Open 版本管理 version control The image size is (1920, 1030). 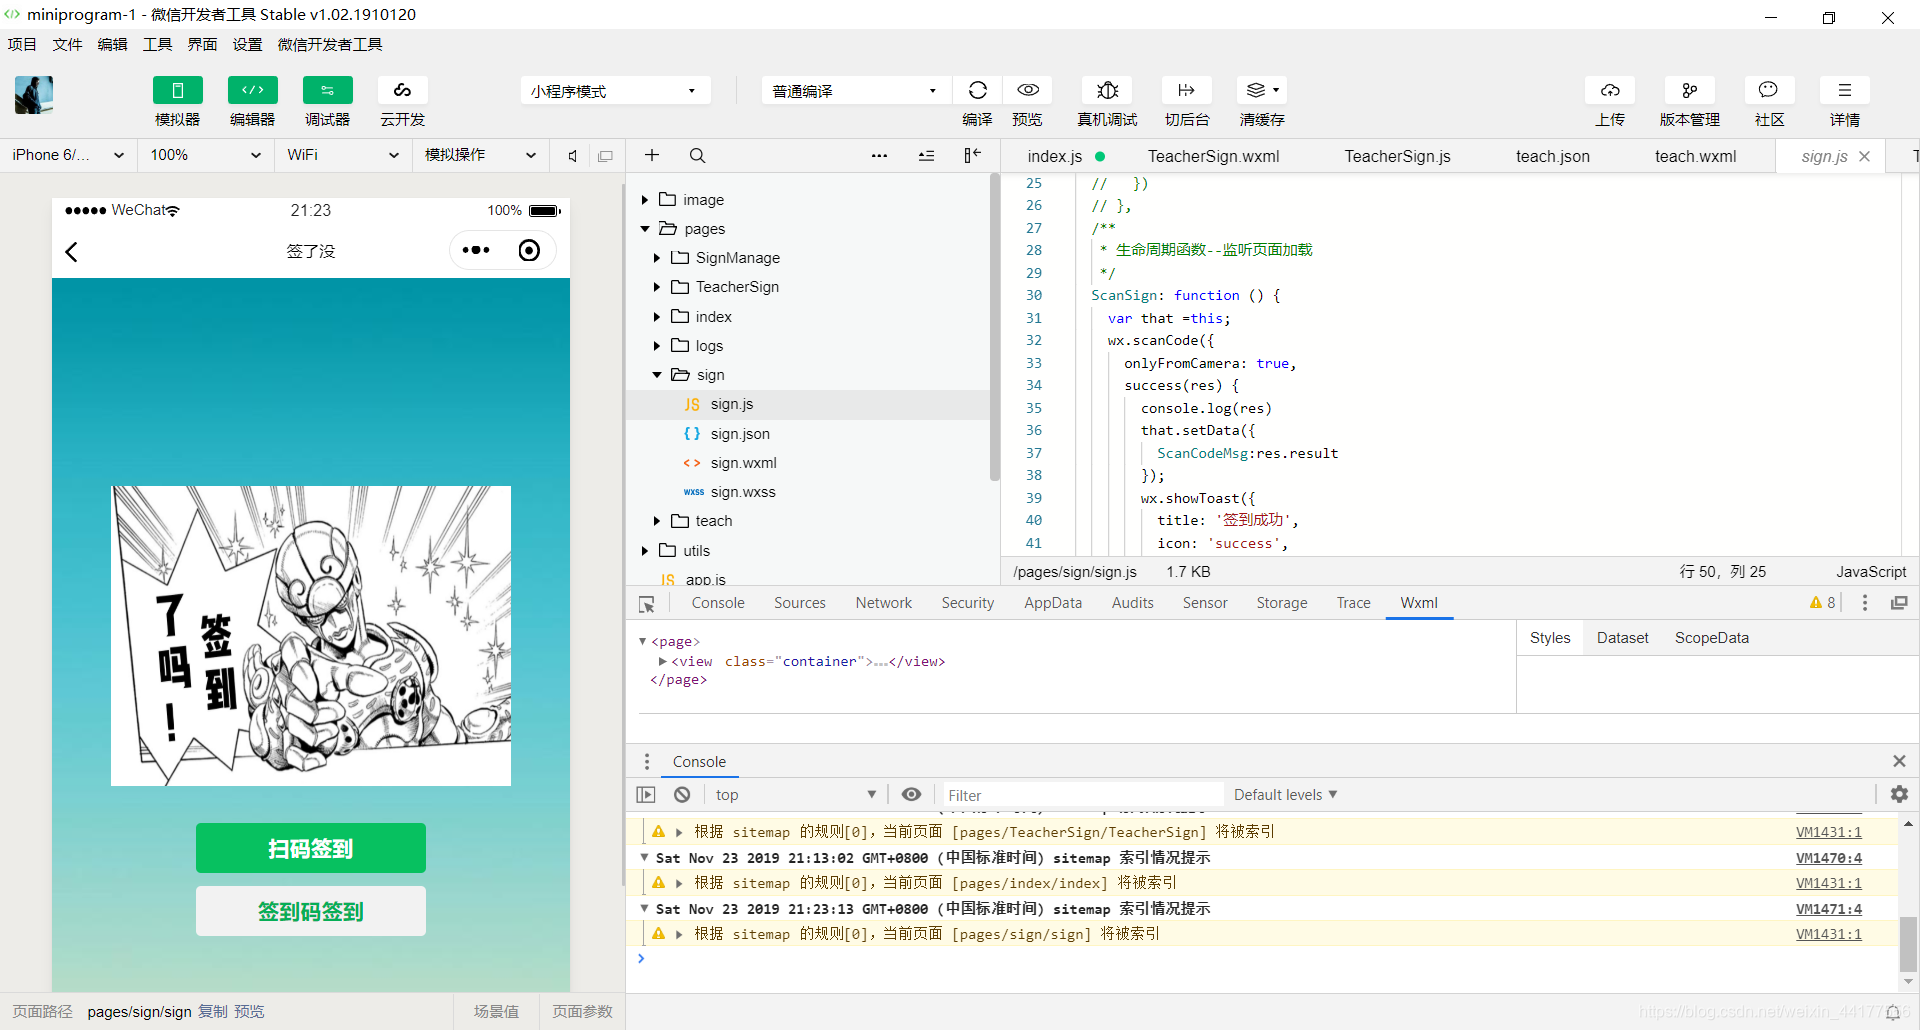1690,90
